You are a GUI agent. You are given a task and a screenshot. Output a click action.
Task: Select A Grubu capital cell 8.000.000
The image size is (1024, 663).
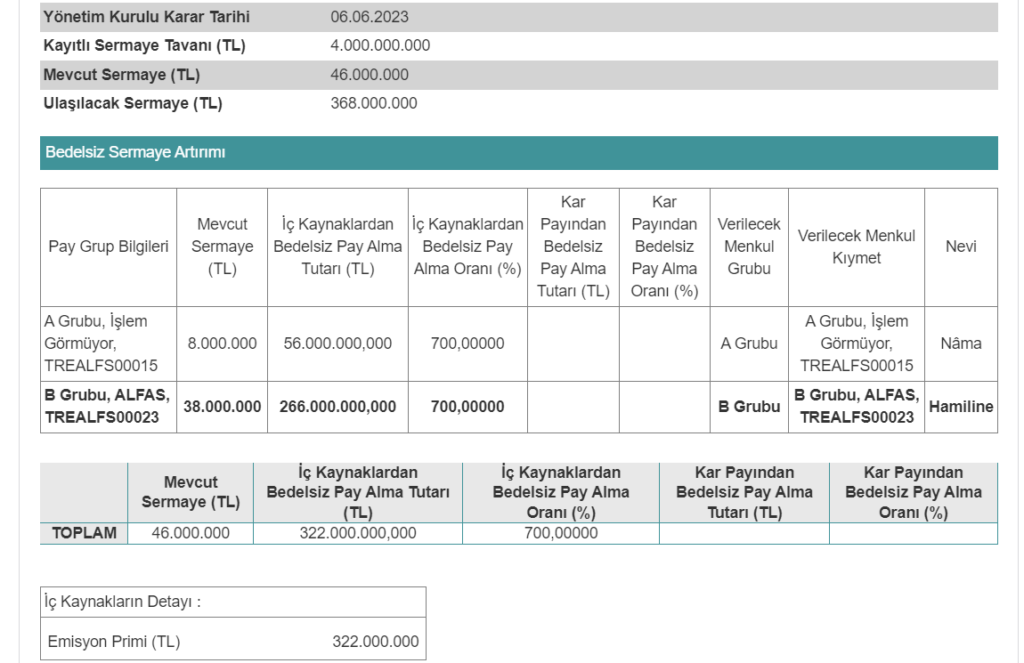222,343
